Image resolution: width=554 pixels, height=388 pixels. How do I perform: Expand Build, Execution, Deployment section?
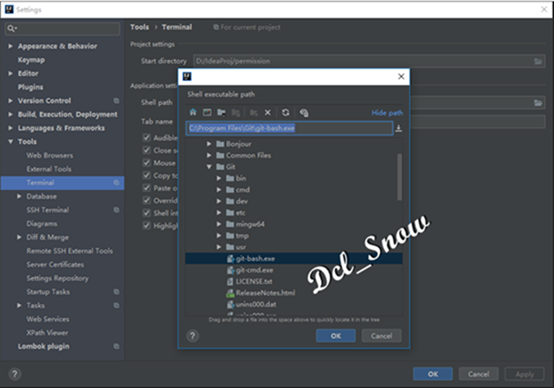tap(11, 114)
